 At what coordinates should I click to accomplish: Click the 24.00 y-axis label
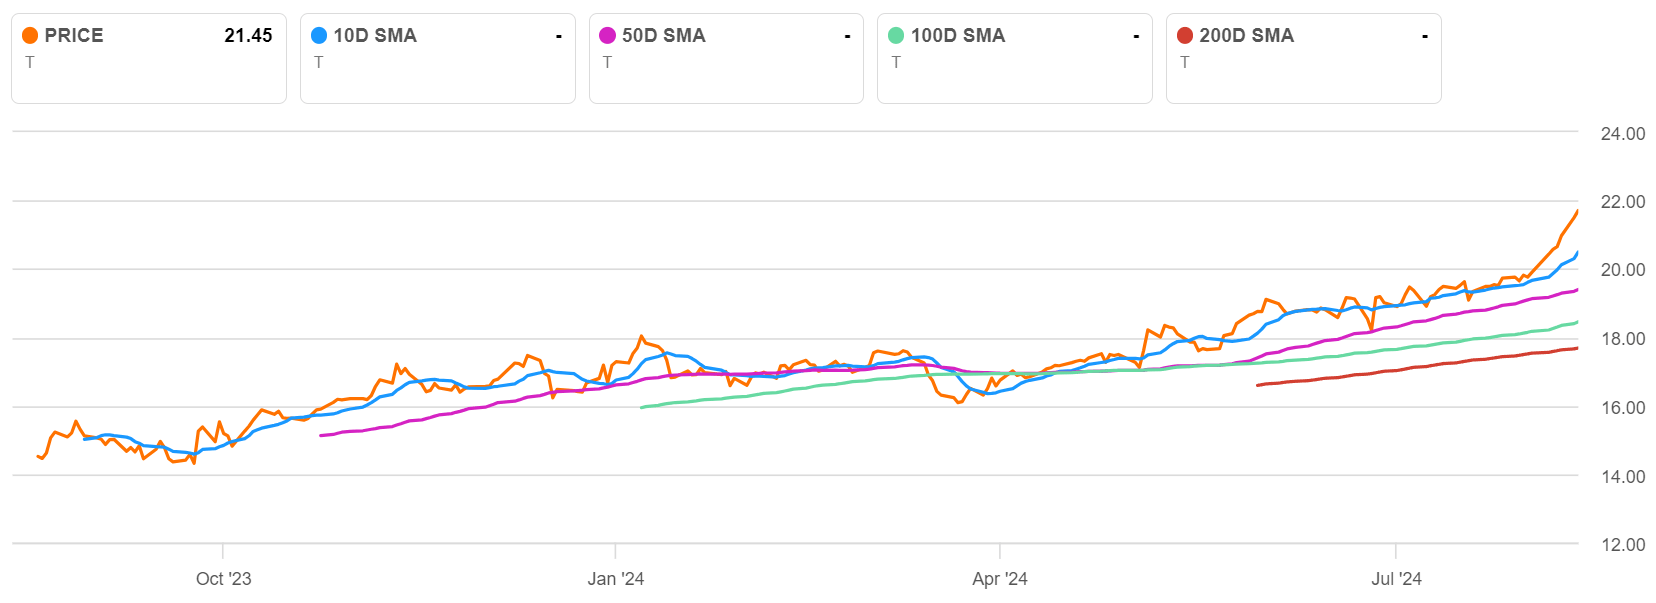click(1622, 134)
